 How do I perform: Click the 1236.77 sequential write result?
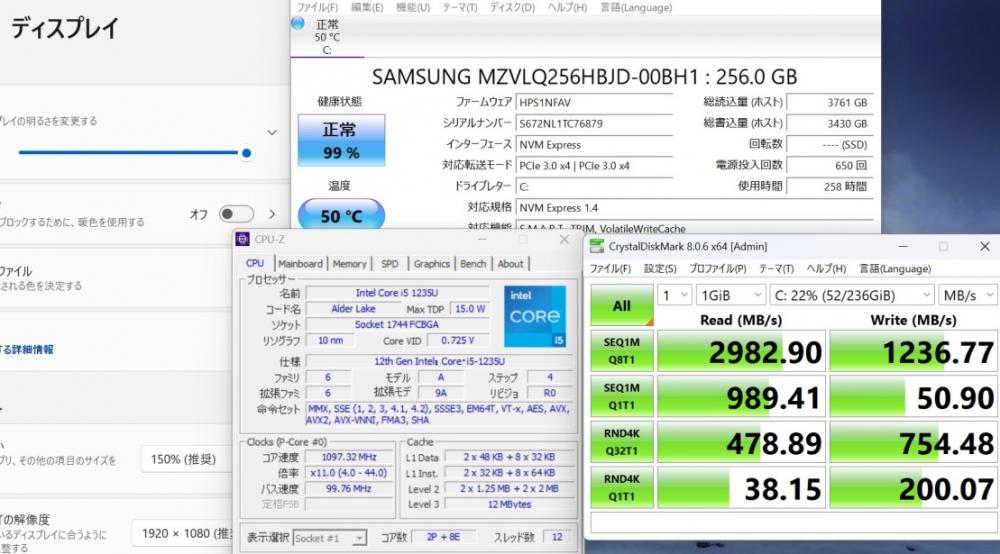click(x=913, y=351)
